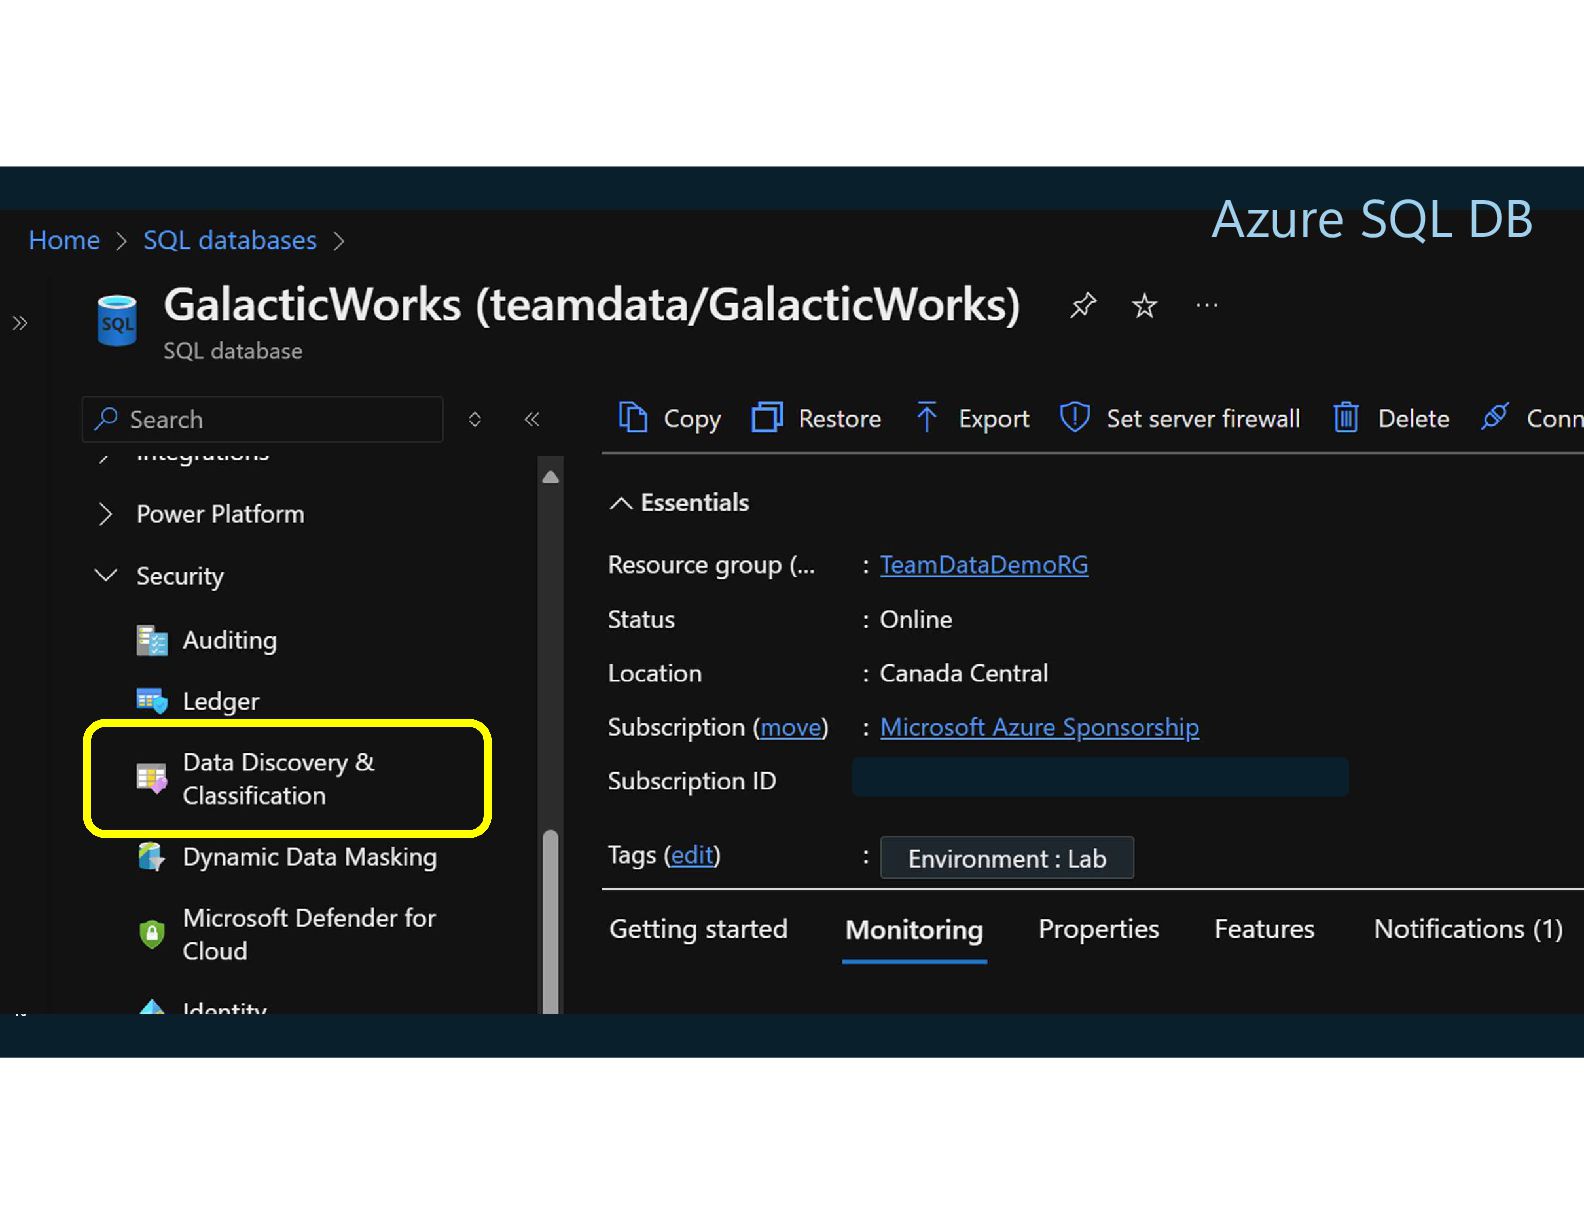
Task: Click the Delete trash can icon
Action: point(1346,417)
